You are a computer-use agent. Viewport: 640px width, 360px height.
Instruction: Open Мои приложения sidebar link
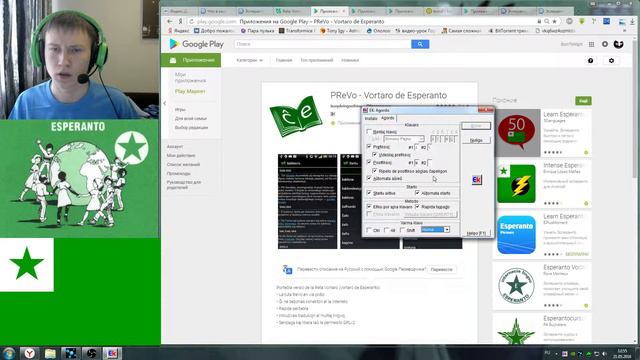[x=190, y=78]
